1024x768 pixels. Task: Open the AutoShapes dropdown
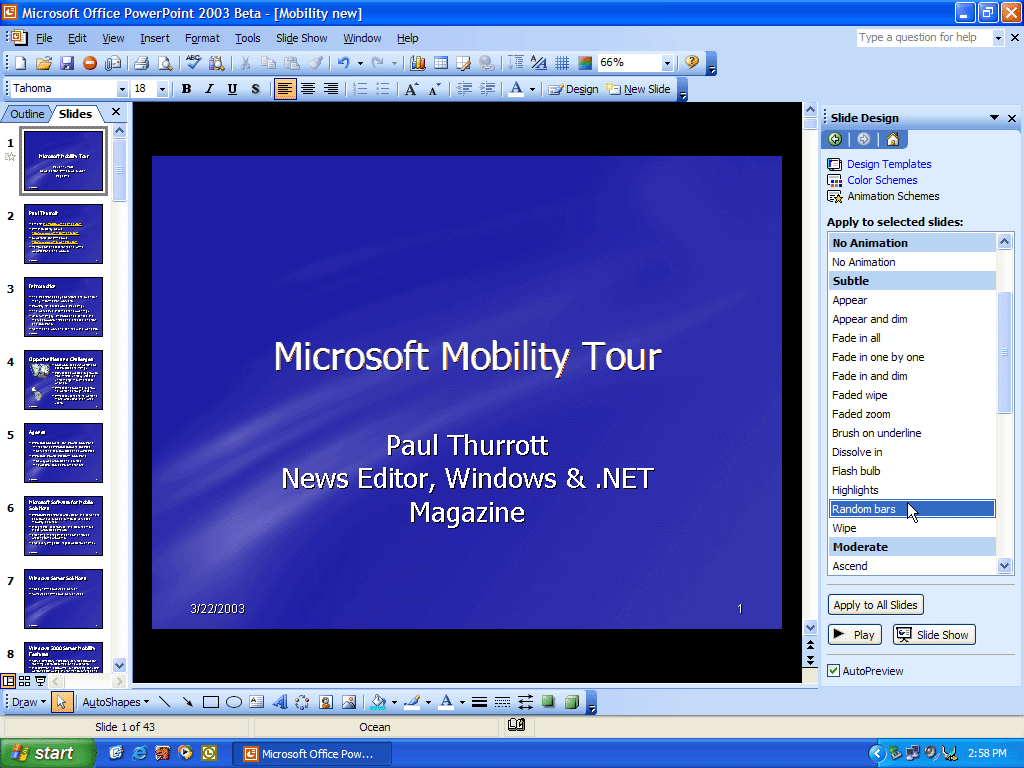click(116, 702)
